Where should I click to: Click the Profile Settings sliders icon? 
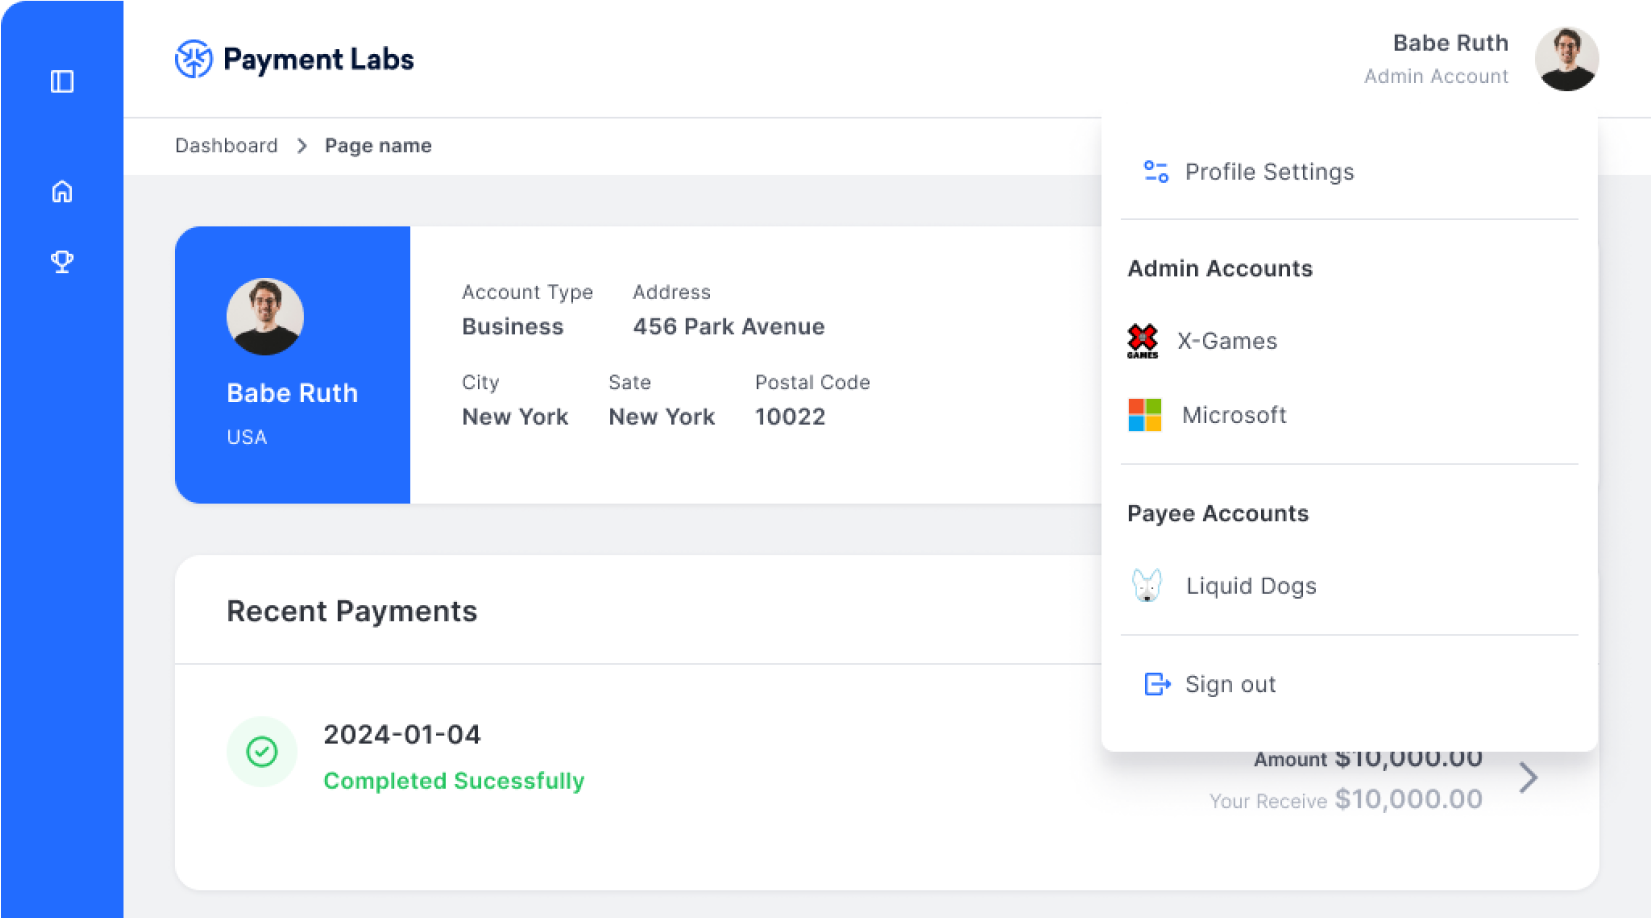click(x=1155, y=171)
